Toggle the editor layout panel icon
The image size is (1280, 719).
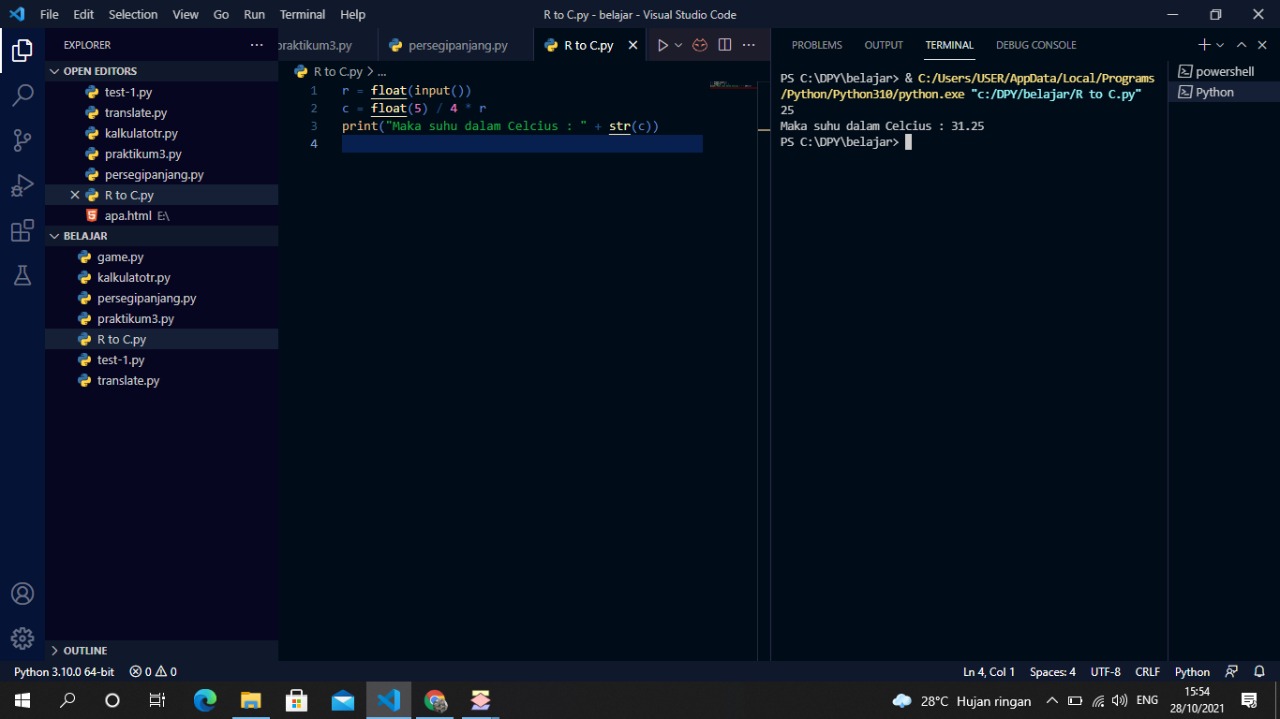click(x=724, y=45)
